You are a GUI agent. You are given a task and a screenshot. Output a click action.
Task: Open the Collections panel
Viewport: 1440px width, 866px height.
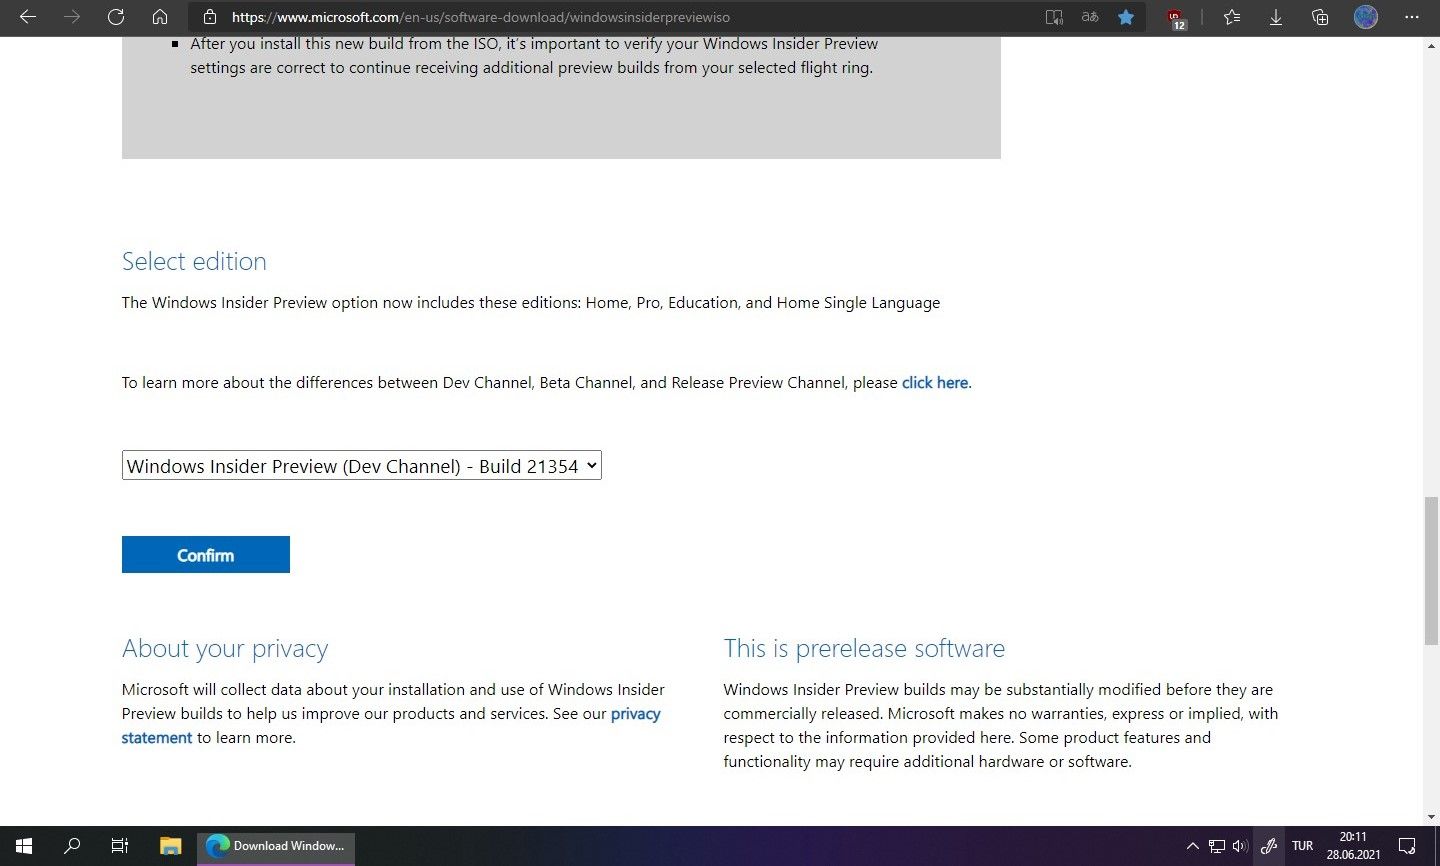point(1320,17)
